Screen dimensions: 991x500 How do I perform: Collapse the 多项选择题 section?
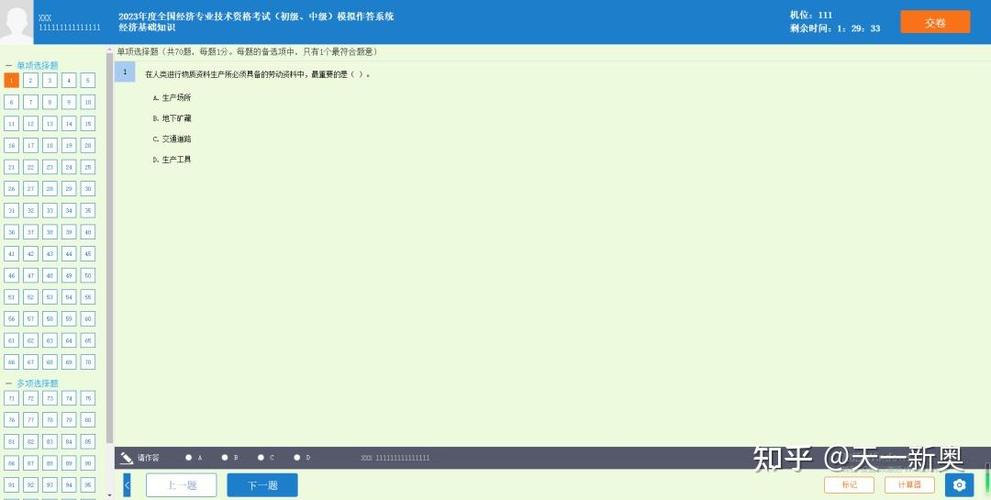pos(8,383)
